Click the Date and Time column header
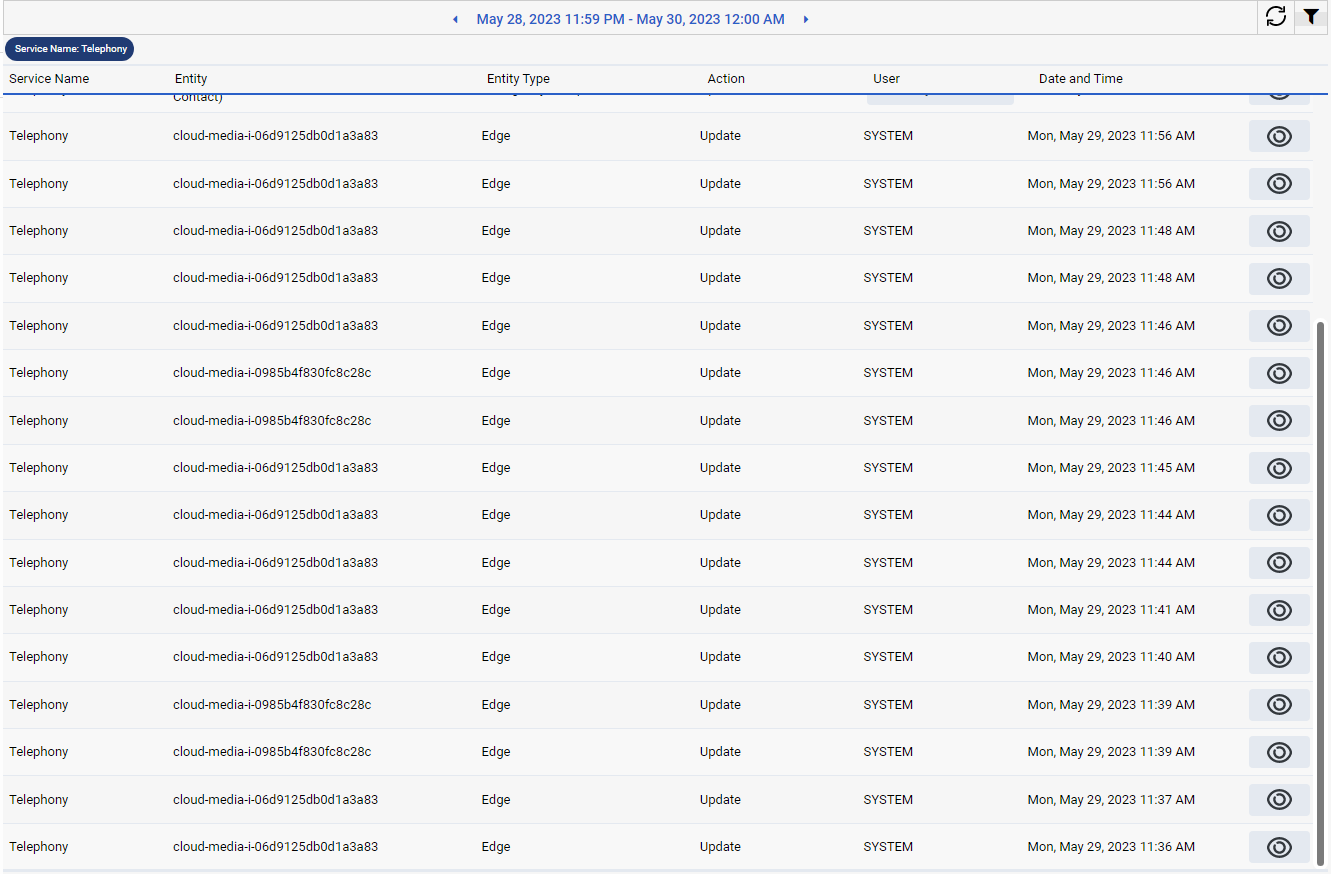 [x=1080, y=79]
